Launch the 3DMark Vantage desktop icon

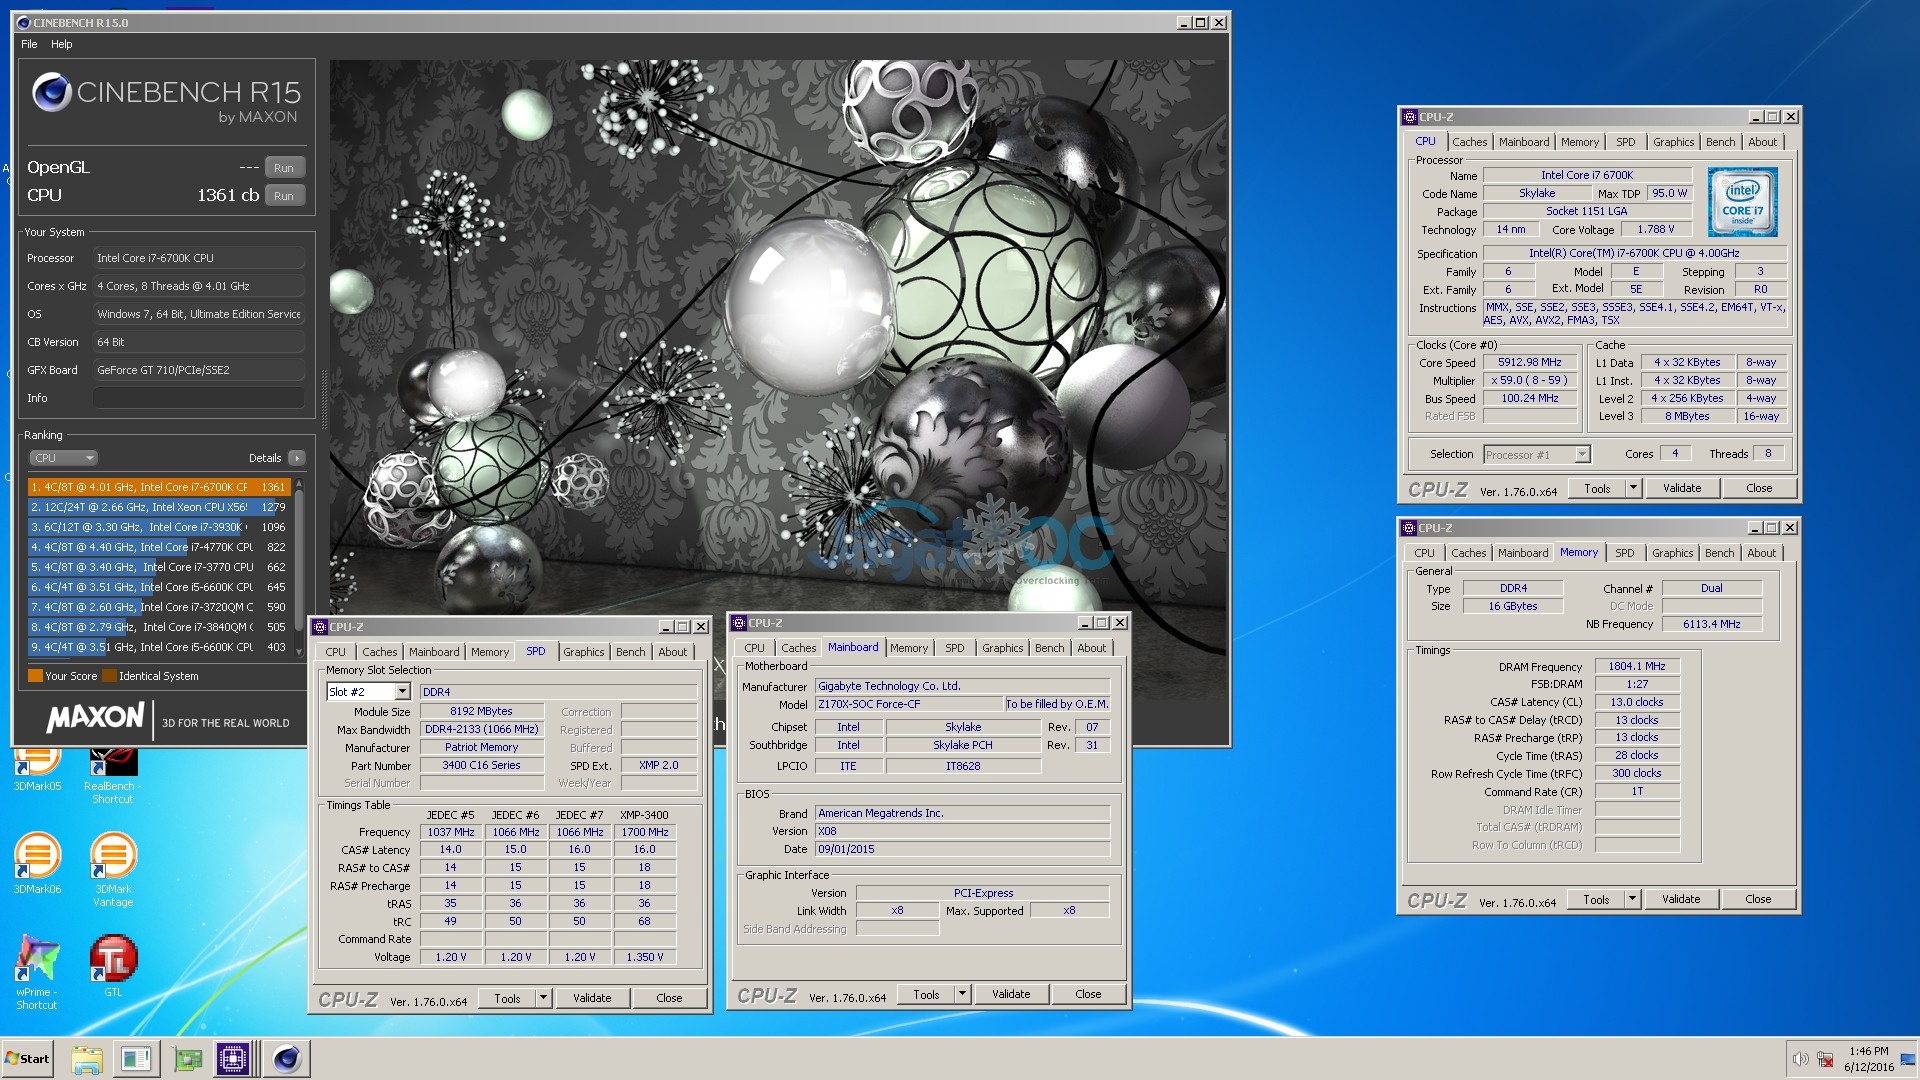[113, 869]
